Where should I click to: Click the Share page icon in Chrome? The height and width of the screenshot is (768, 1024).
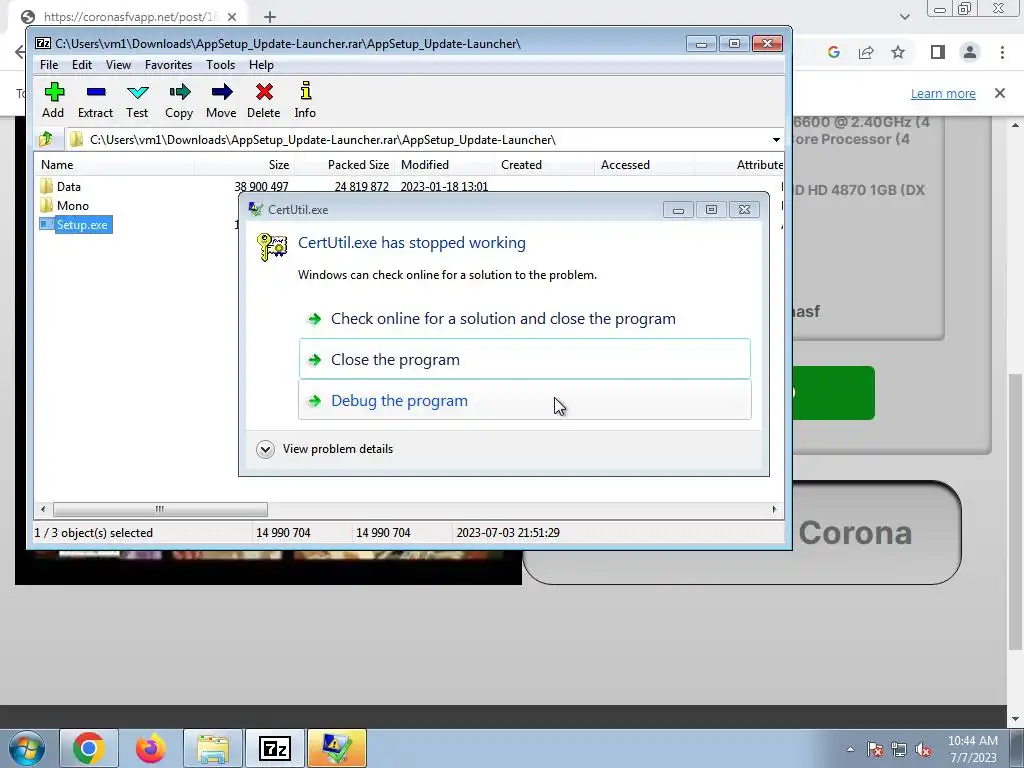pyautogui.click(x=866, y=52)
